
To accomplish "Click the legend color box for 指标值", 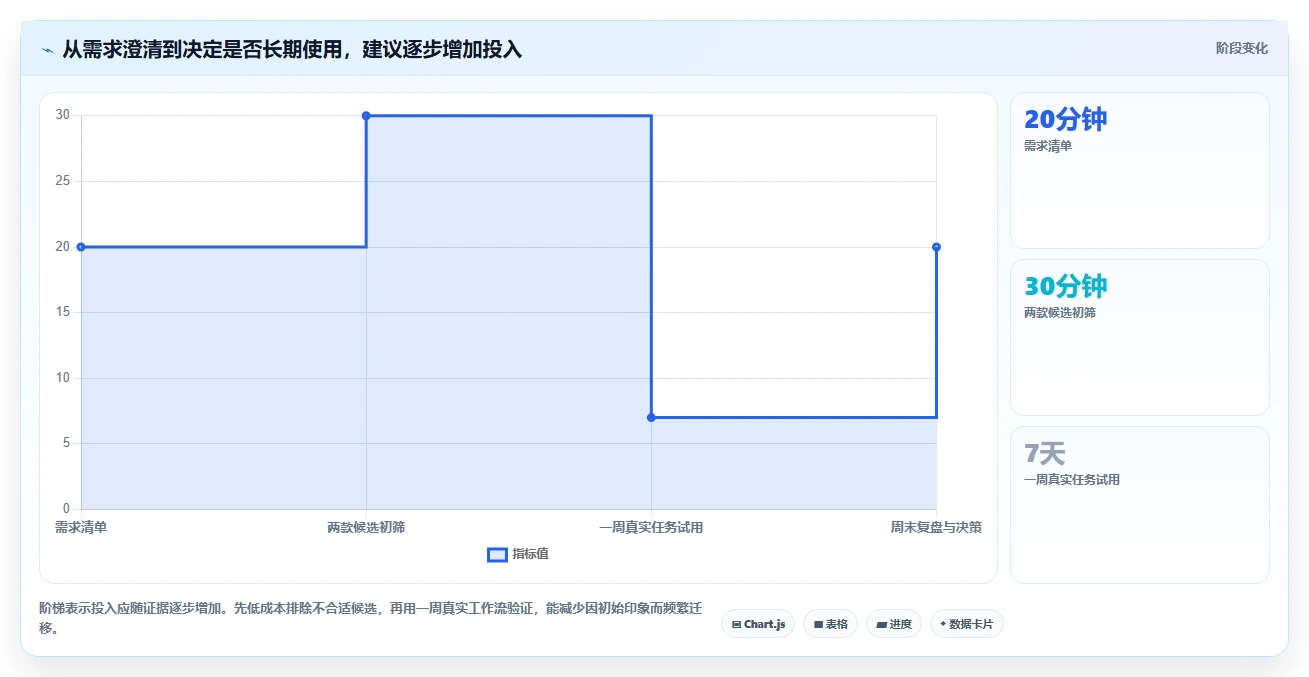I will click(497, 555).
